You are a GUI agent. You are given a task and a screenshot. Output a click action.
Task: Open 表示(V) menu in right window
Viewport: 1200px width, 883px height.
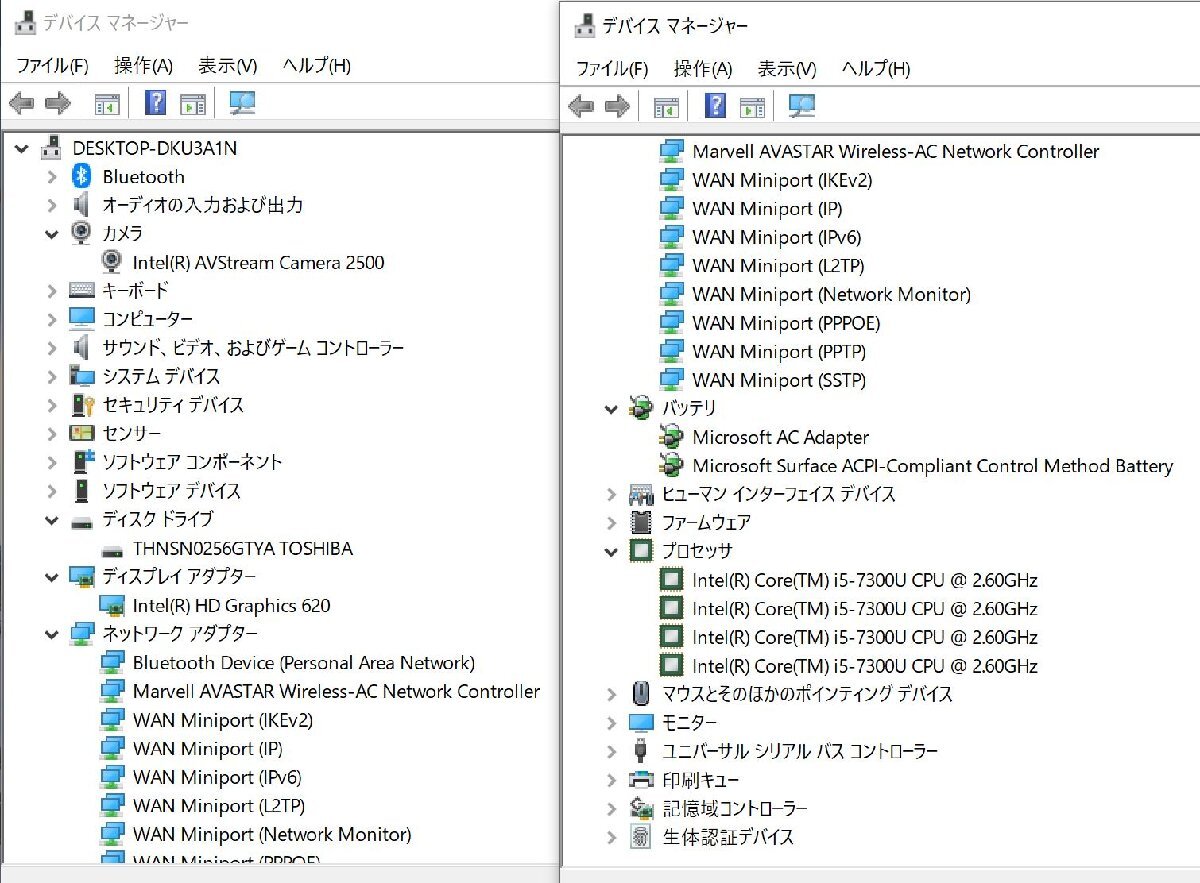pos(787,69)
